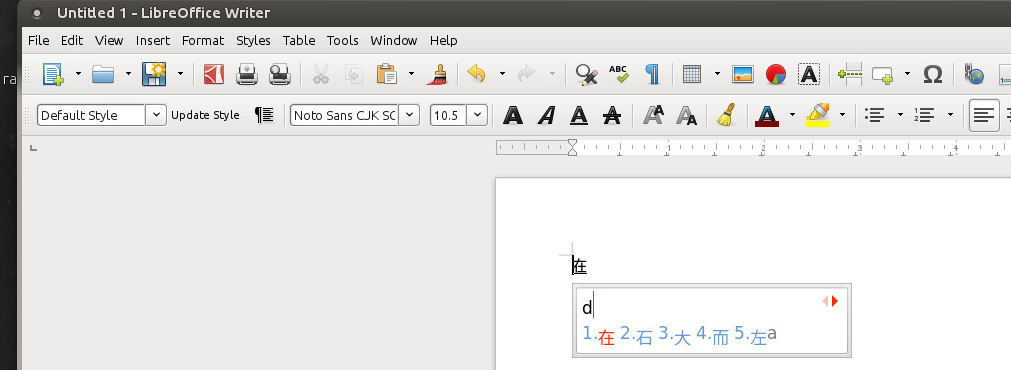
Task: Click the font size 10.5 field
Action: point(448,115)
